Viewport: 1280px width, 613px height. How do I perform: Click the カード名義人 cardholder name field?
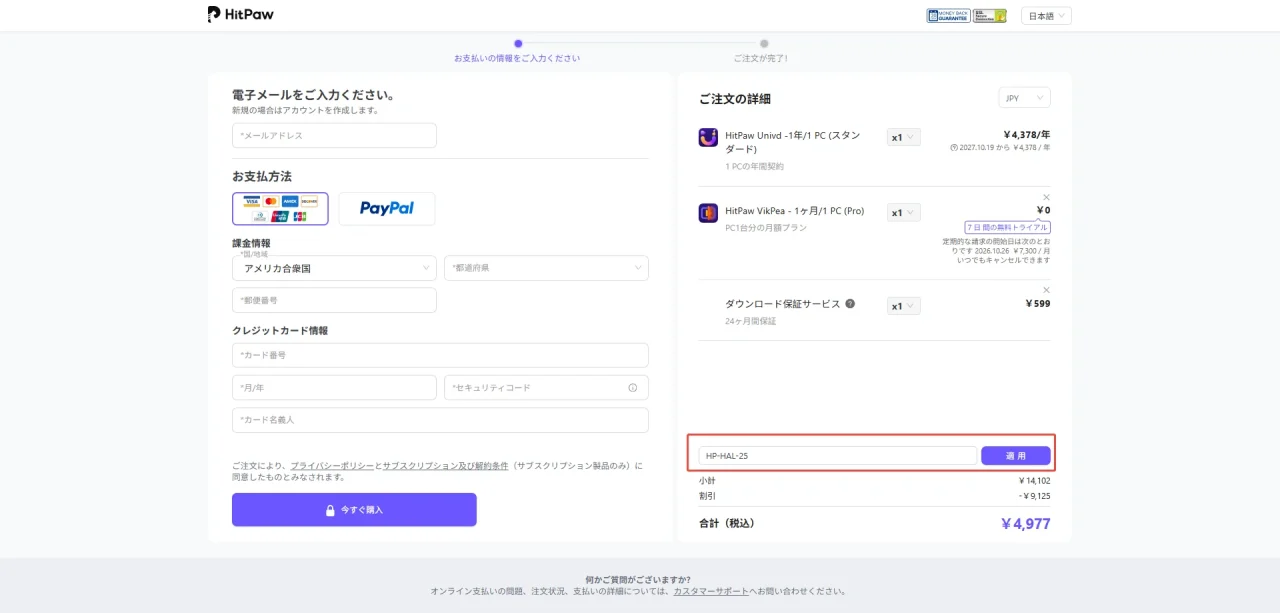(x=440, y=420)
